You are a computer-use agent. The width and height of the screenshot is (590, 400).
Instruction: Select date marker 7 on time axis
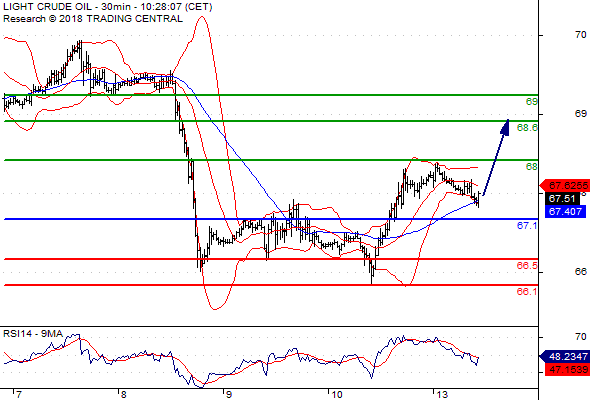(x=18, y=395)
